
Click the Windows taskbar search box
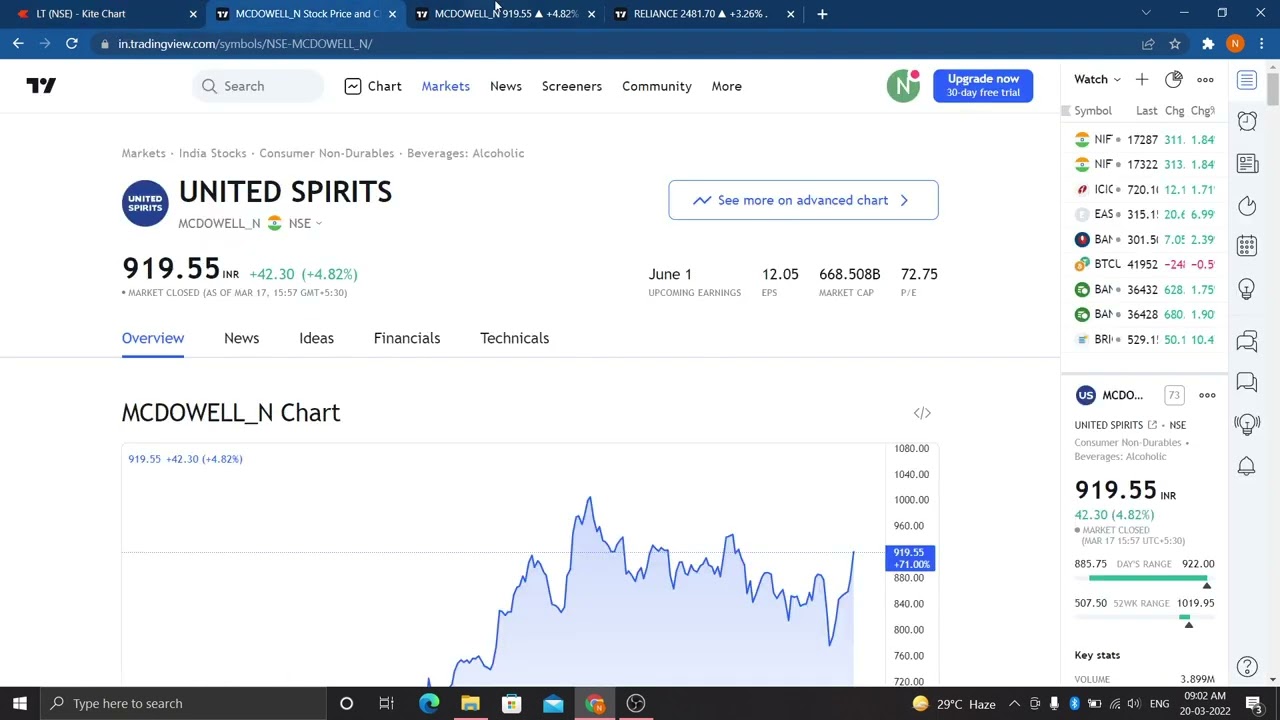coord(184,703)
